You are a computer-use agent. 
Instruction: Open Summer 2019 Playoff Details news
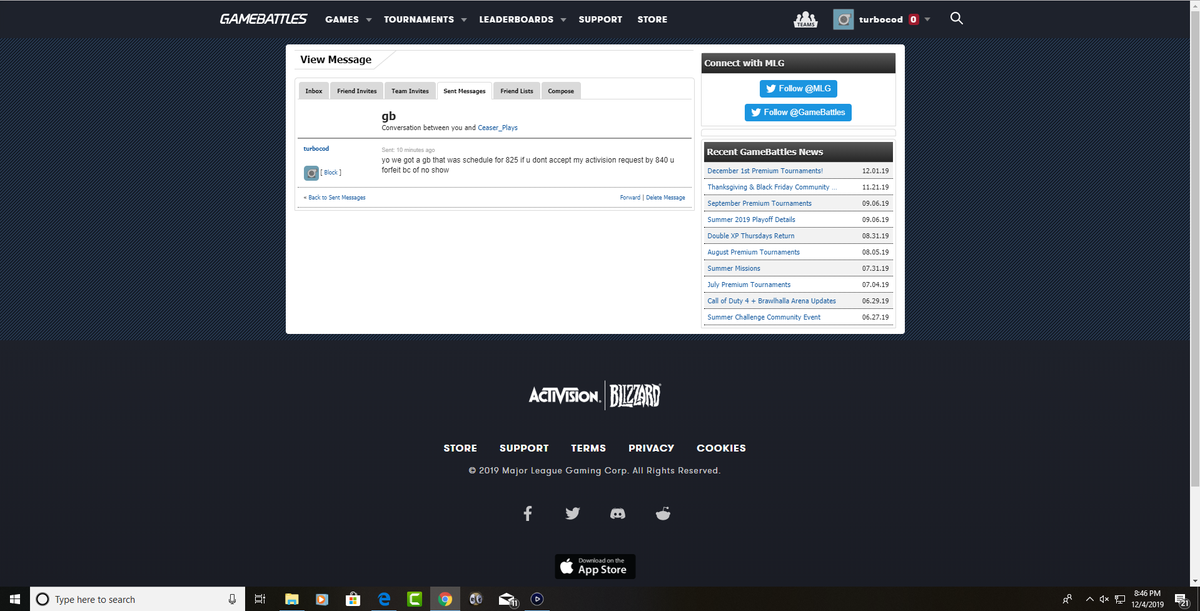[751, 219]
